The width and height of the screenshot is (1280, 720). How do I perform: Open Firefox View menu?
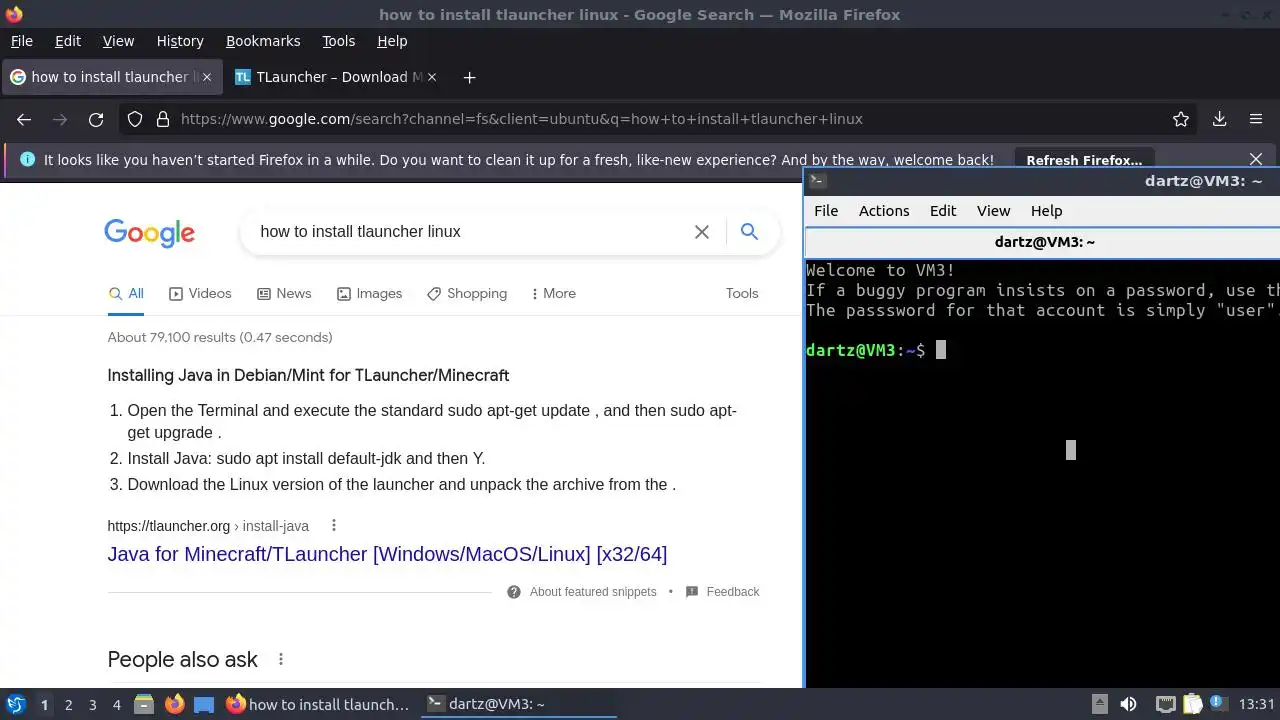point(118,41)
